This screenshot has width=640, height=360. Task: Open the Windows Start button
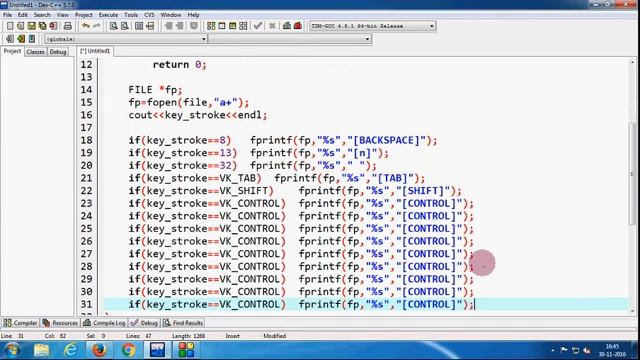click(12, 350)
